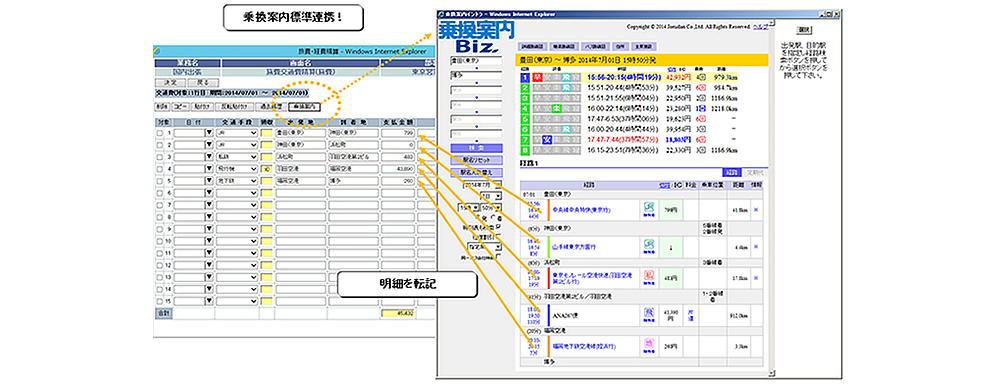The height and width of the screenshot is (389, 1000).
Task: Select route number 7 in results
Action: (524, 139)
